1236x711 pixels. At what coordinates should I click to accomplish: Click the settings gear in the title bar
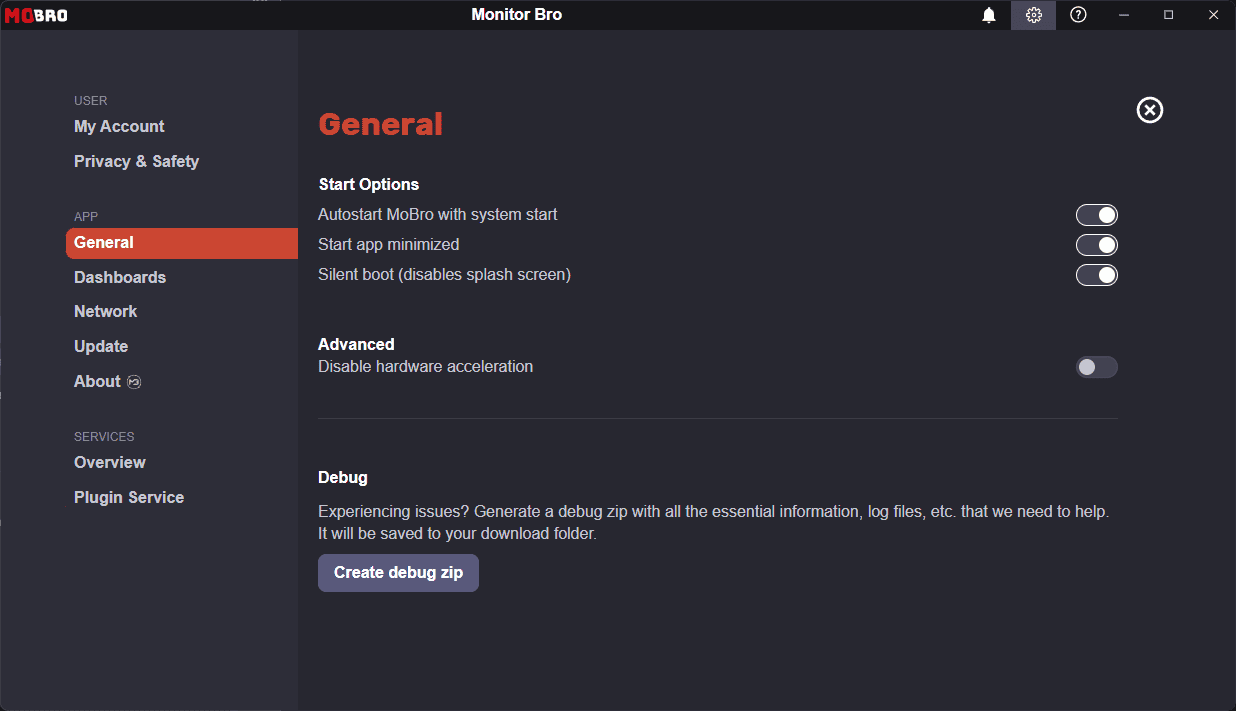pos(1033,15)
